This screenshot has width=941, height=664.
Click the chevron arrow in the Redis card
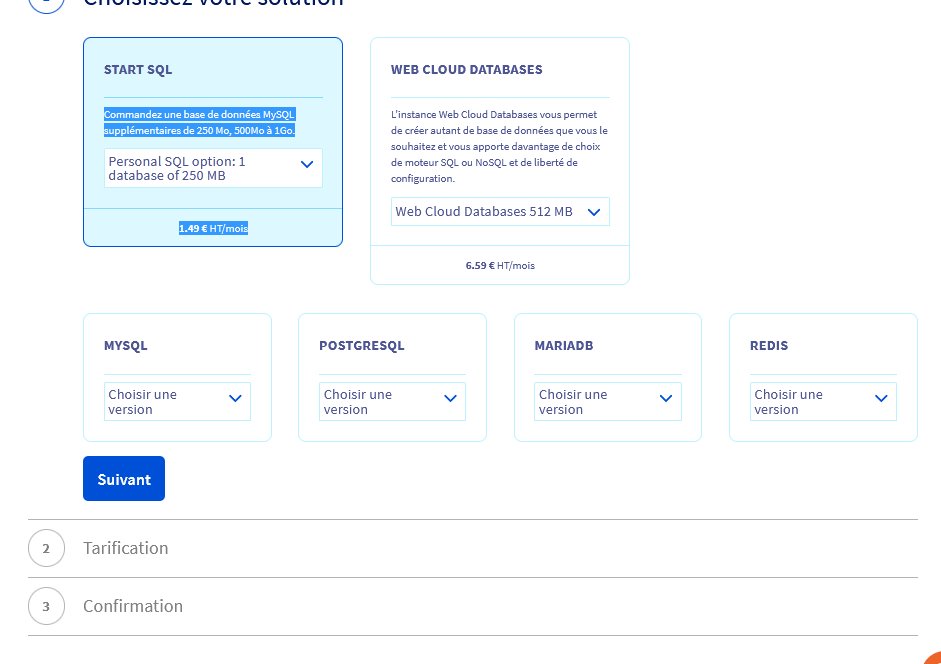click(881, 398)
